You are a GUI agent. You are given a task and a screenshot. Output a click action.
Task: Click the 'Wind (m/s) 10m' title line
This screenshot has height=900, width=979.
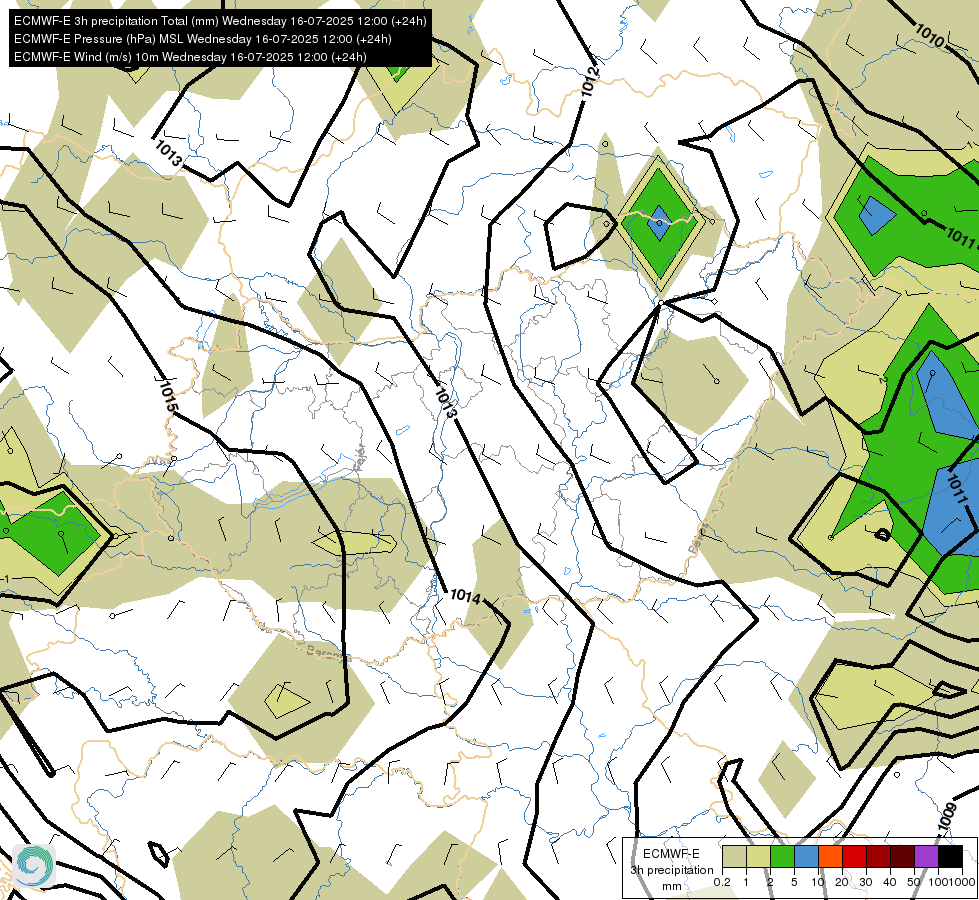coord(190,57)
